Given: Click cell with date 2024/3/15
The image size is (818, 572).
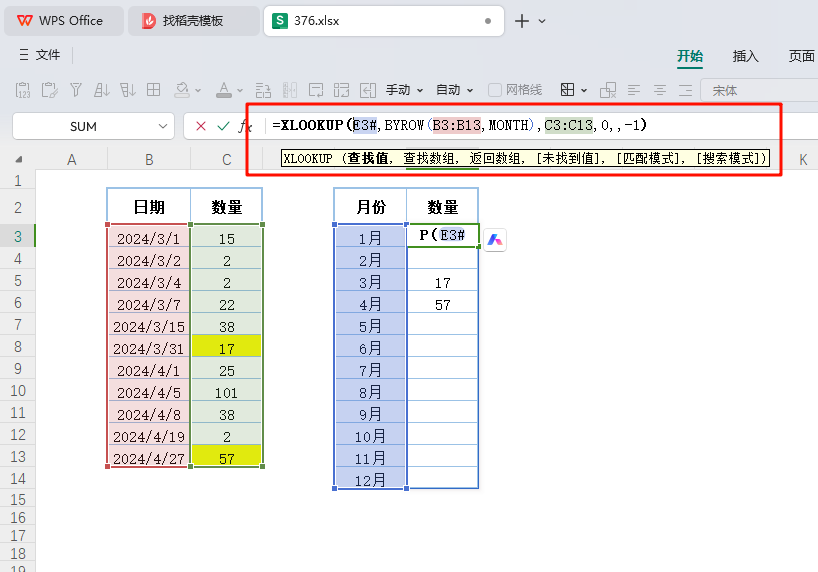Looking at the screenshot, I should (x=149, y=327).
